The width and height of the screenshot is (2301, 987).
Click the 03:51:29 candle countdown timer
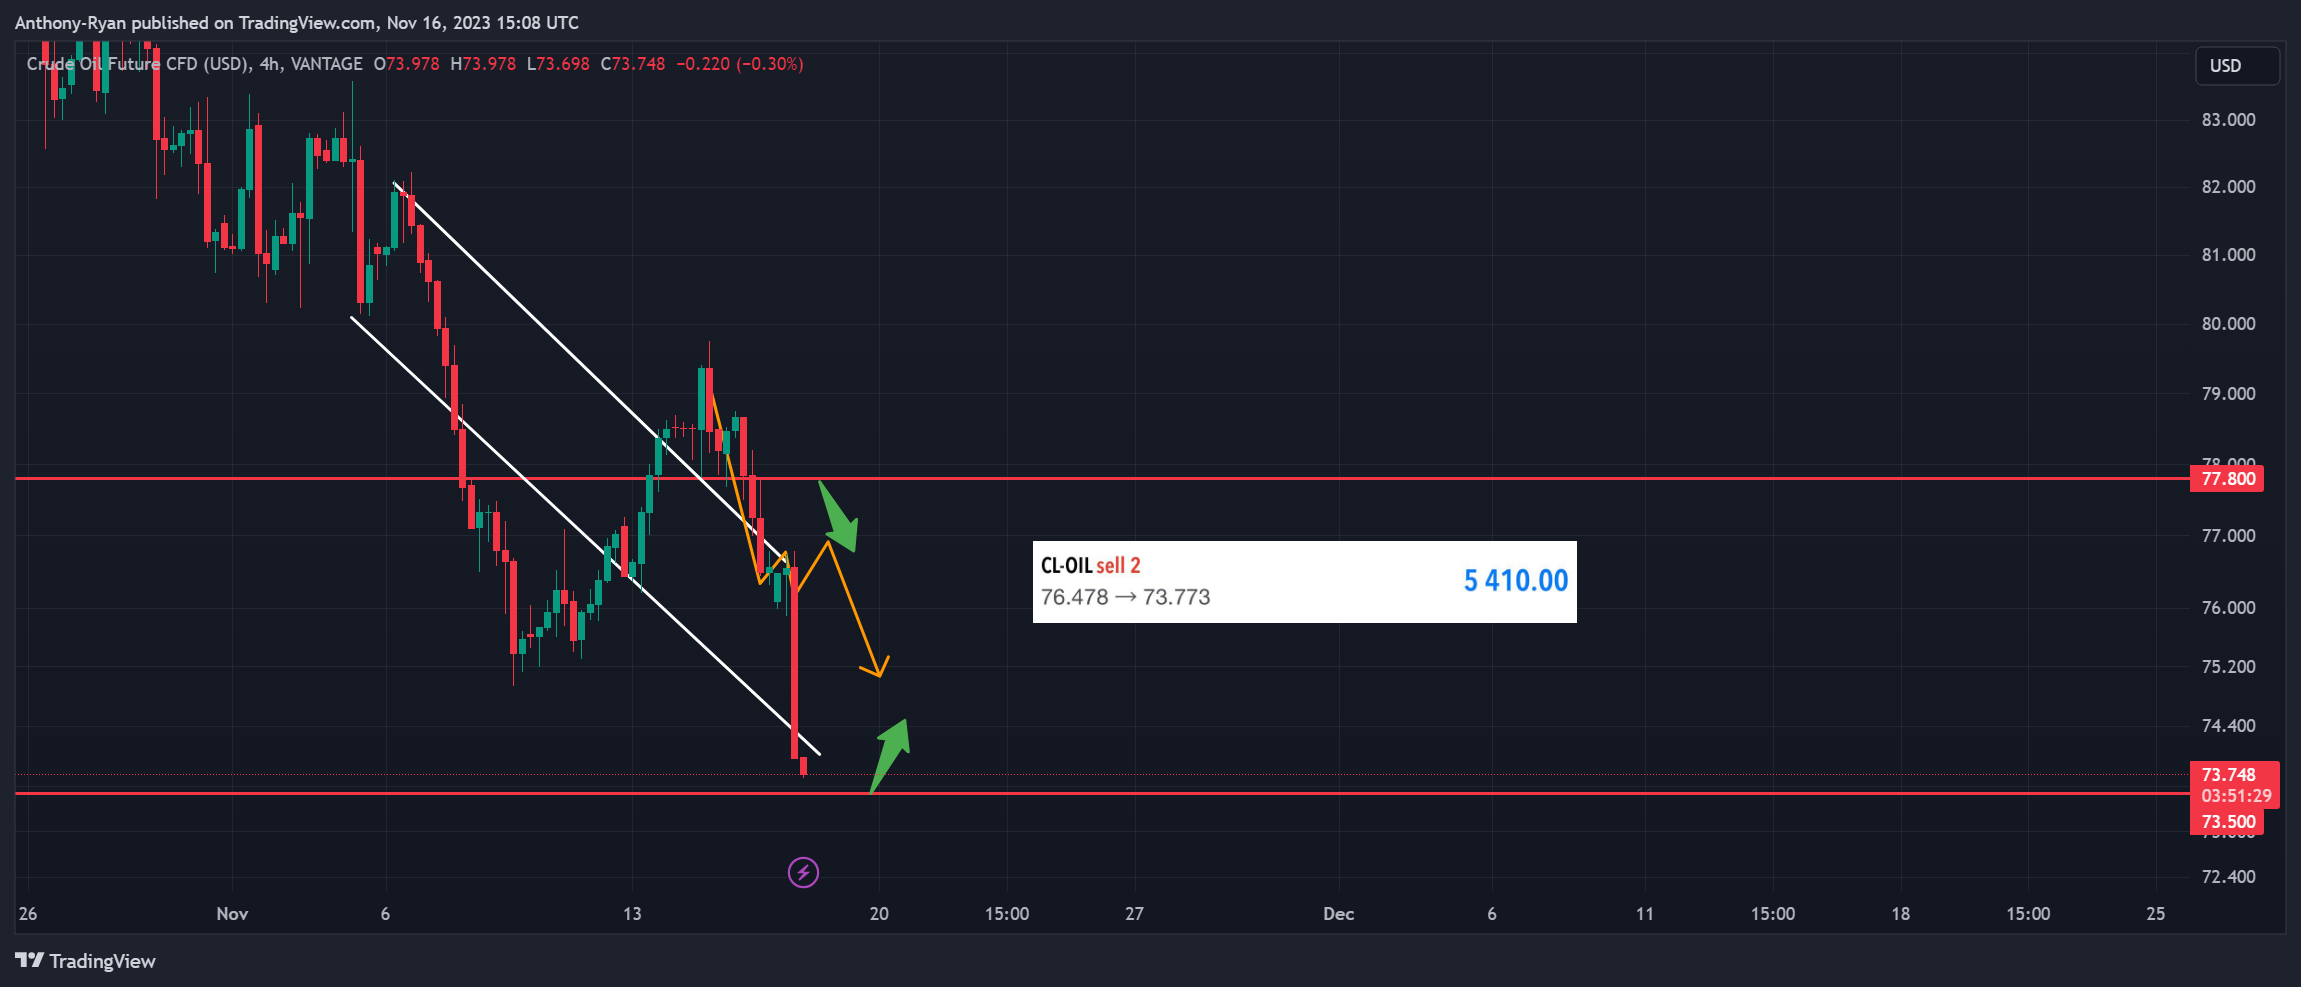coord(2236,796)
